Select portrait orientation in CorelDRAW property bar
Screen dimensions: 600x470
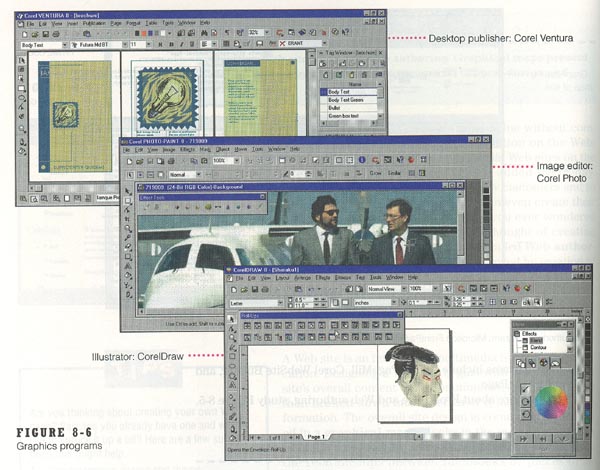[x=336, y=303]
